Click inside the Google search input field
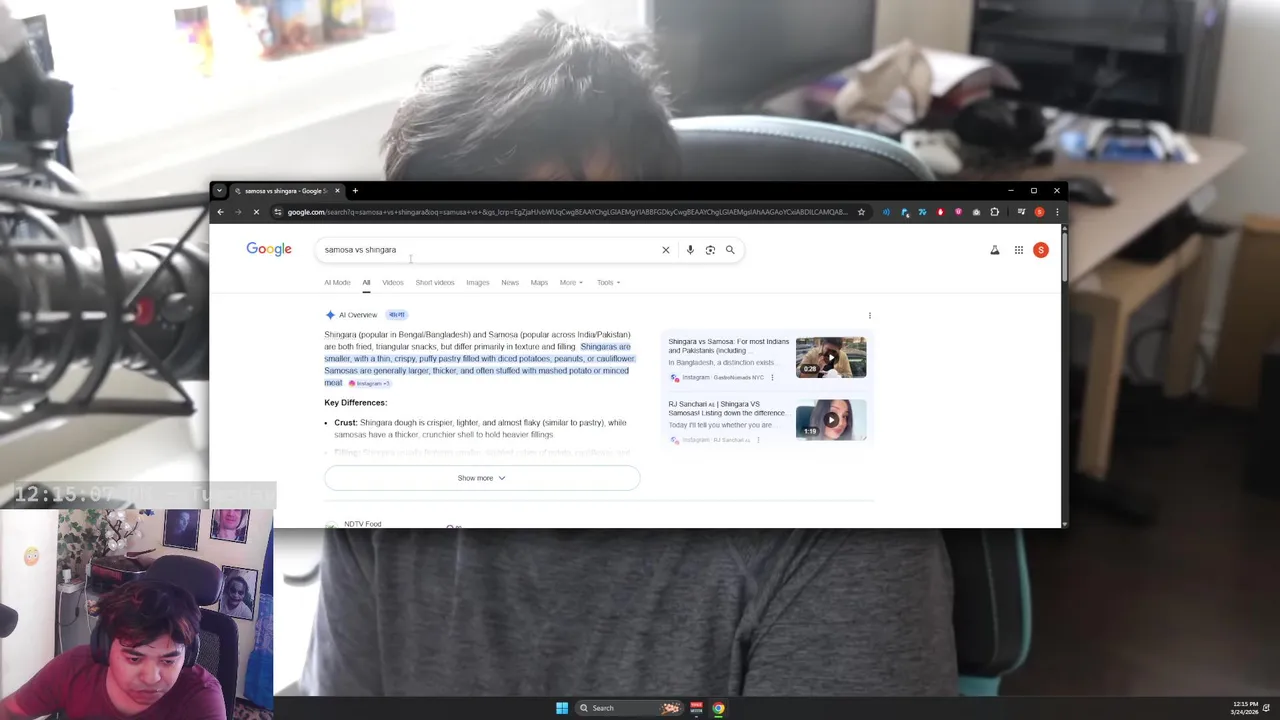The height and width of the screenshot is (720, 1280). tap(490, 250)
